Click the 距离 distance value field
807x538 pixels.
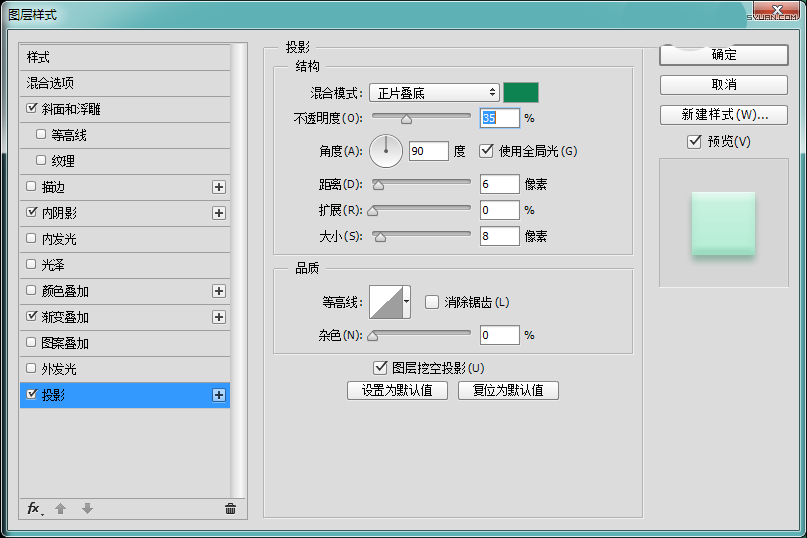pos(499,184)
